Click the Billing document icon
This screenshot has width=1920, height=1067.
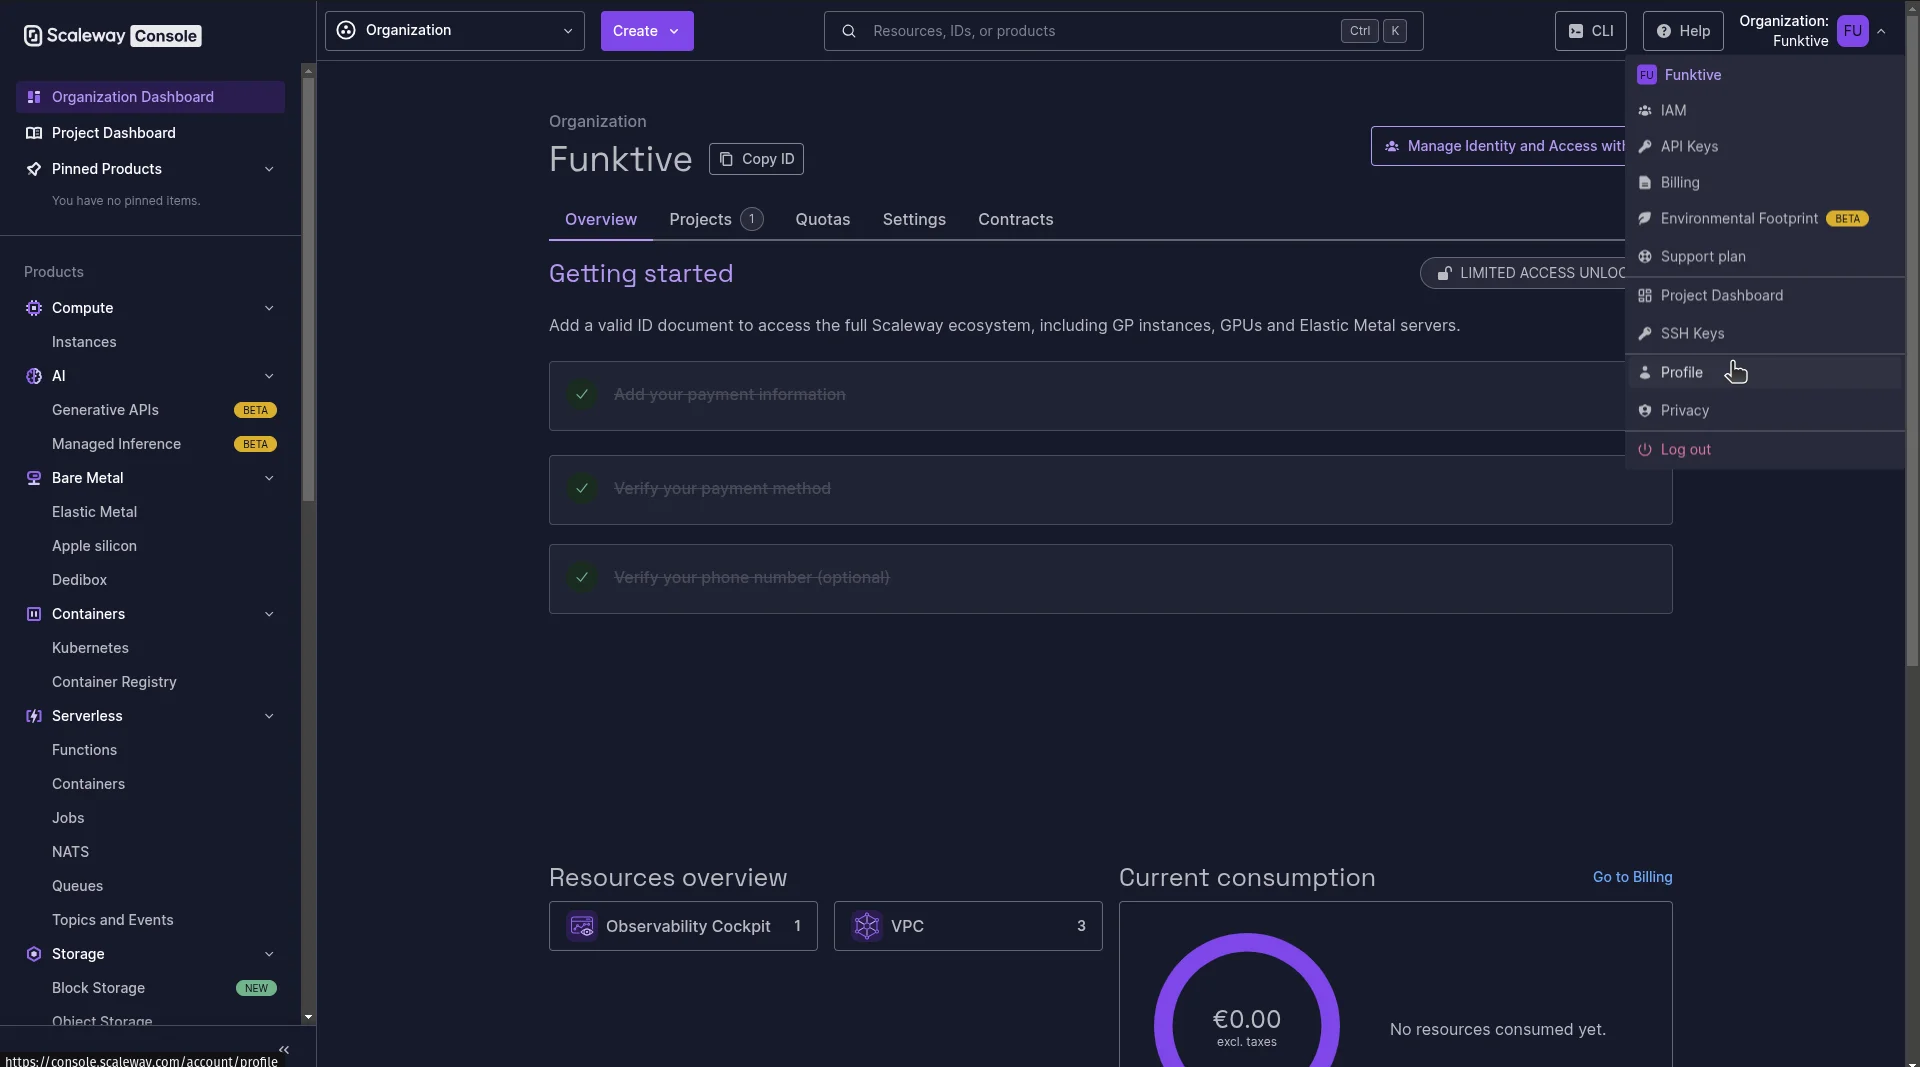click(1645, 183)
